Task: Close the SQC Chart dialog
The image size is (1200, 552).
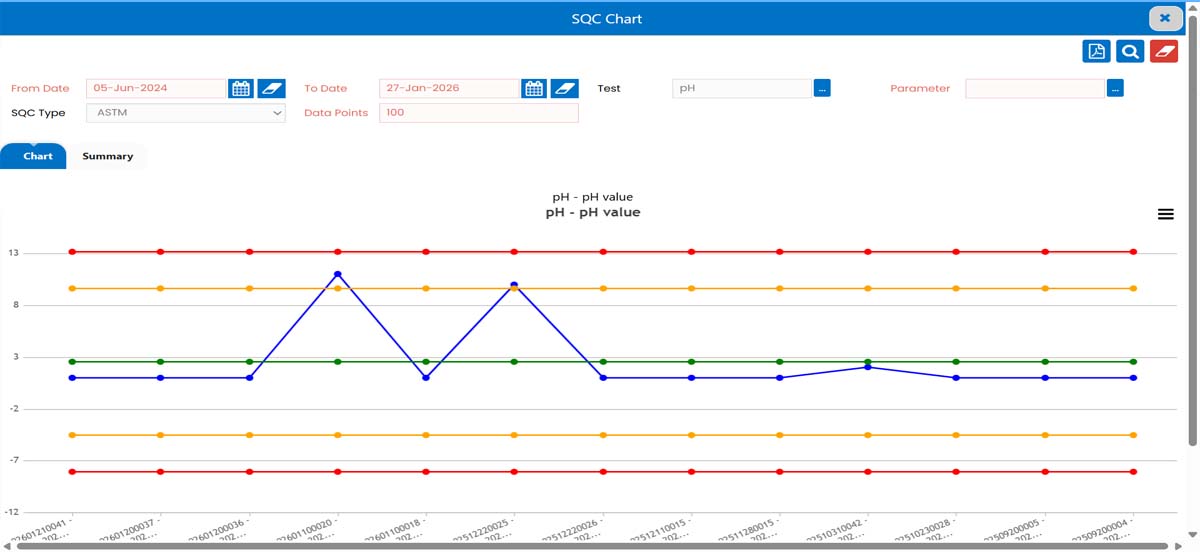Action: (x=1165, y=18)
